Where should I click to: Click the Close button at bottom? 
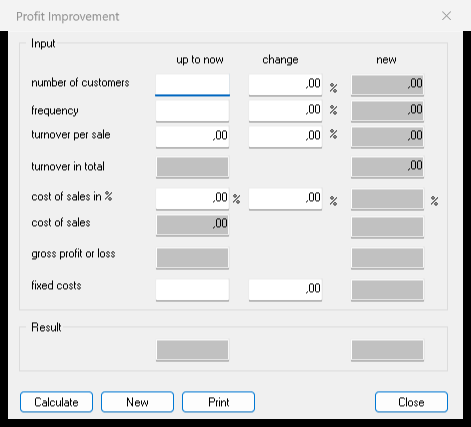[411, 402]
